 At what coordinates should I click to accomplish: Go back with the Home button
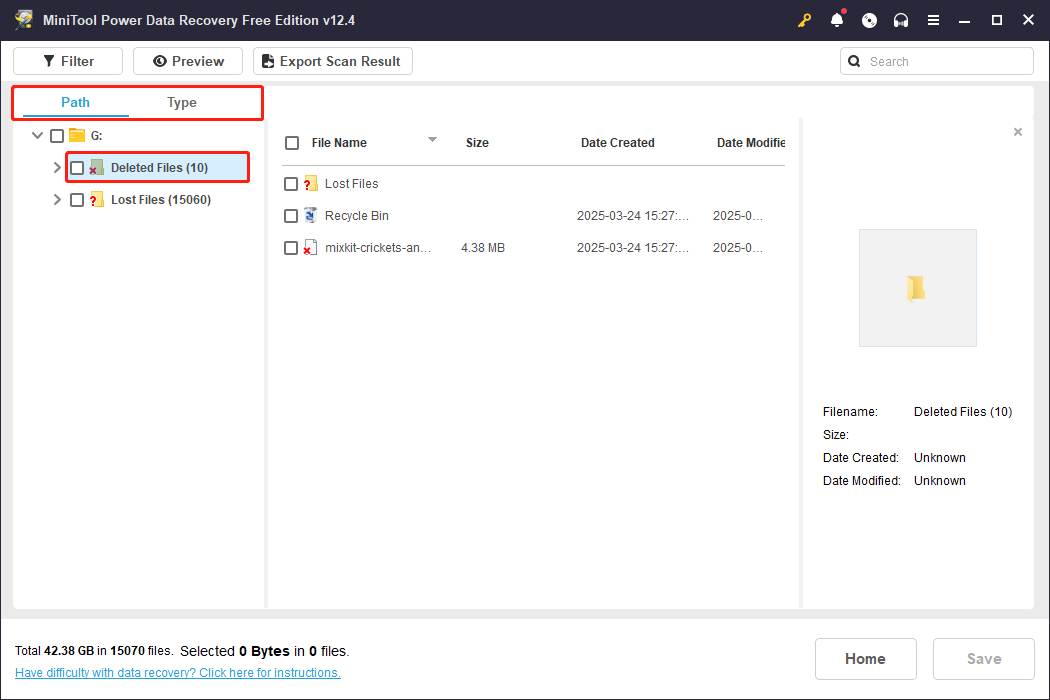point(865,658)
